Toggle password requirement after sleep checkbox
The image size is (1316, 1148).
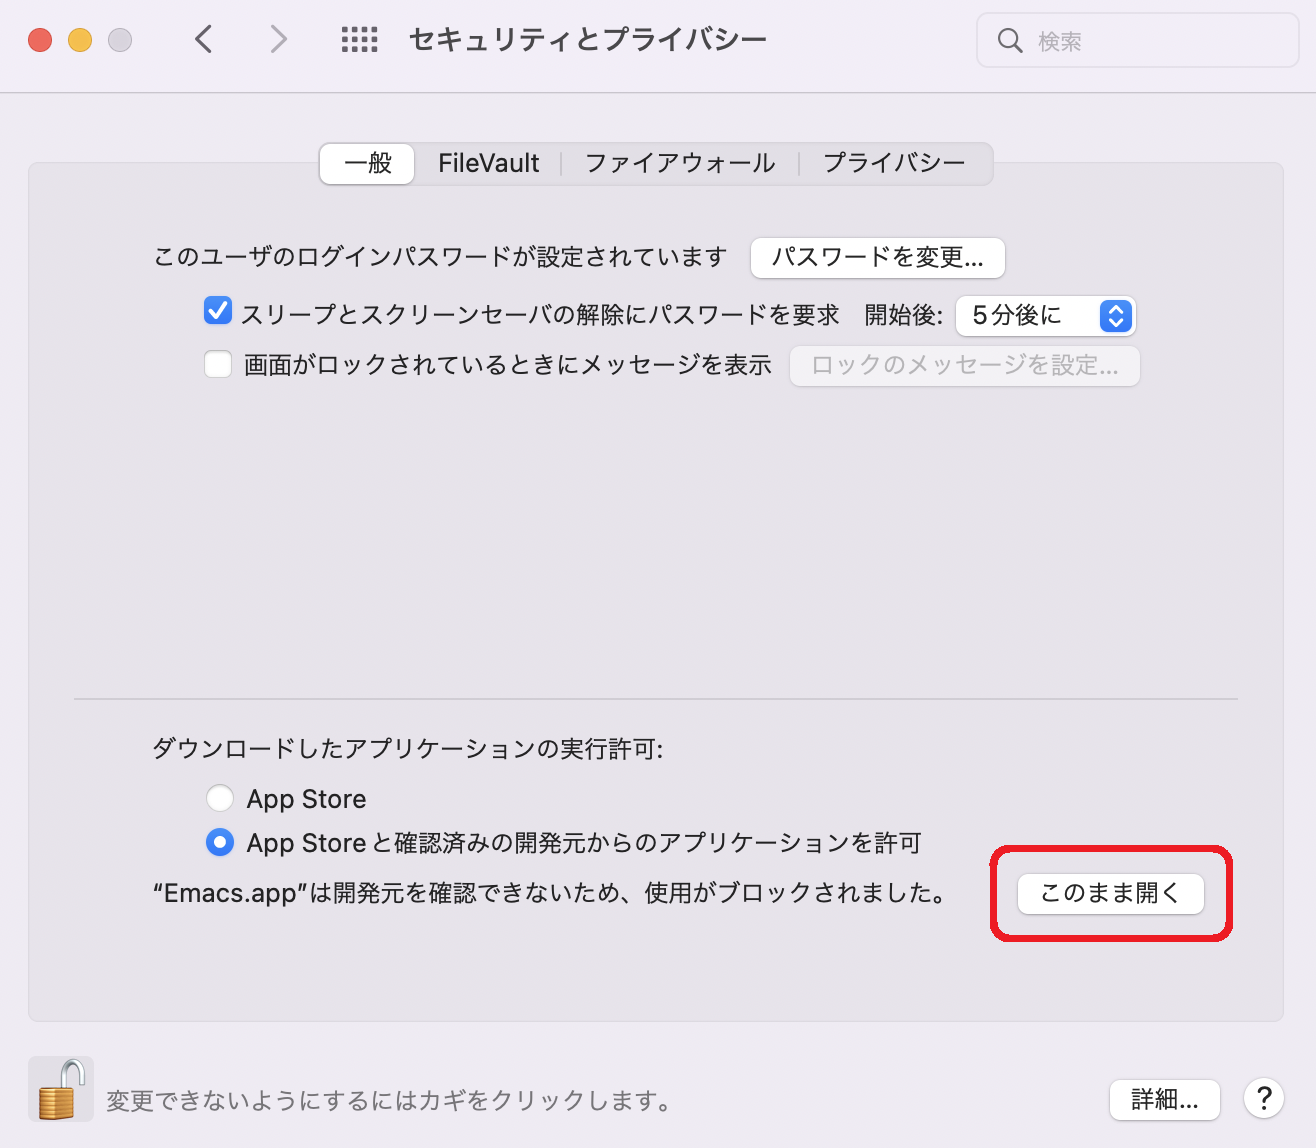click(x=218, y=312)
